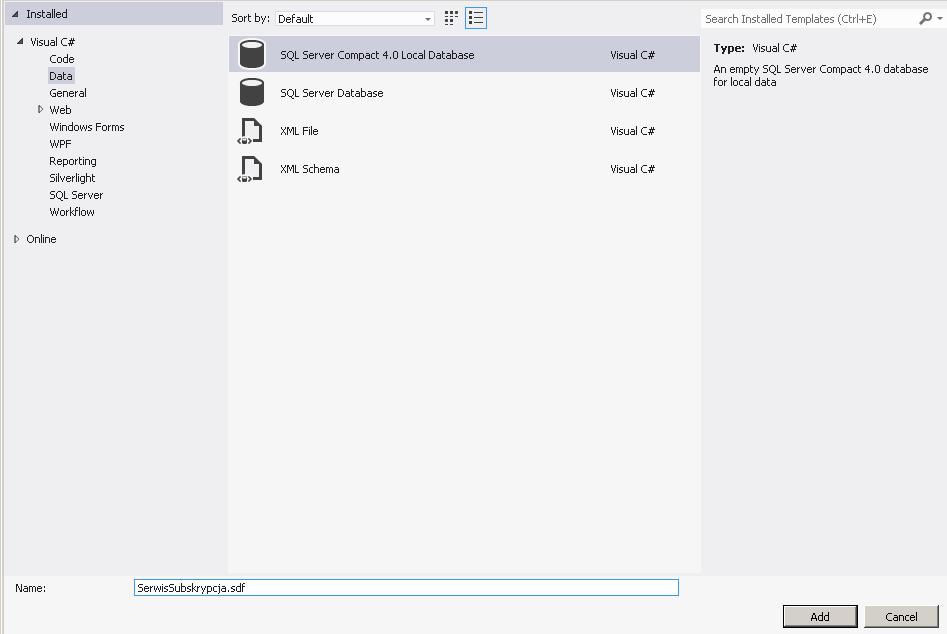Click Visual C# label in SQL Server Database row
947x634 pixels.
click(x=632, y=93)
